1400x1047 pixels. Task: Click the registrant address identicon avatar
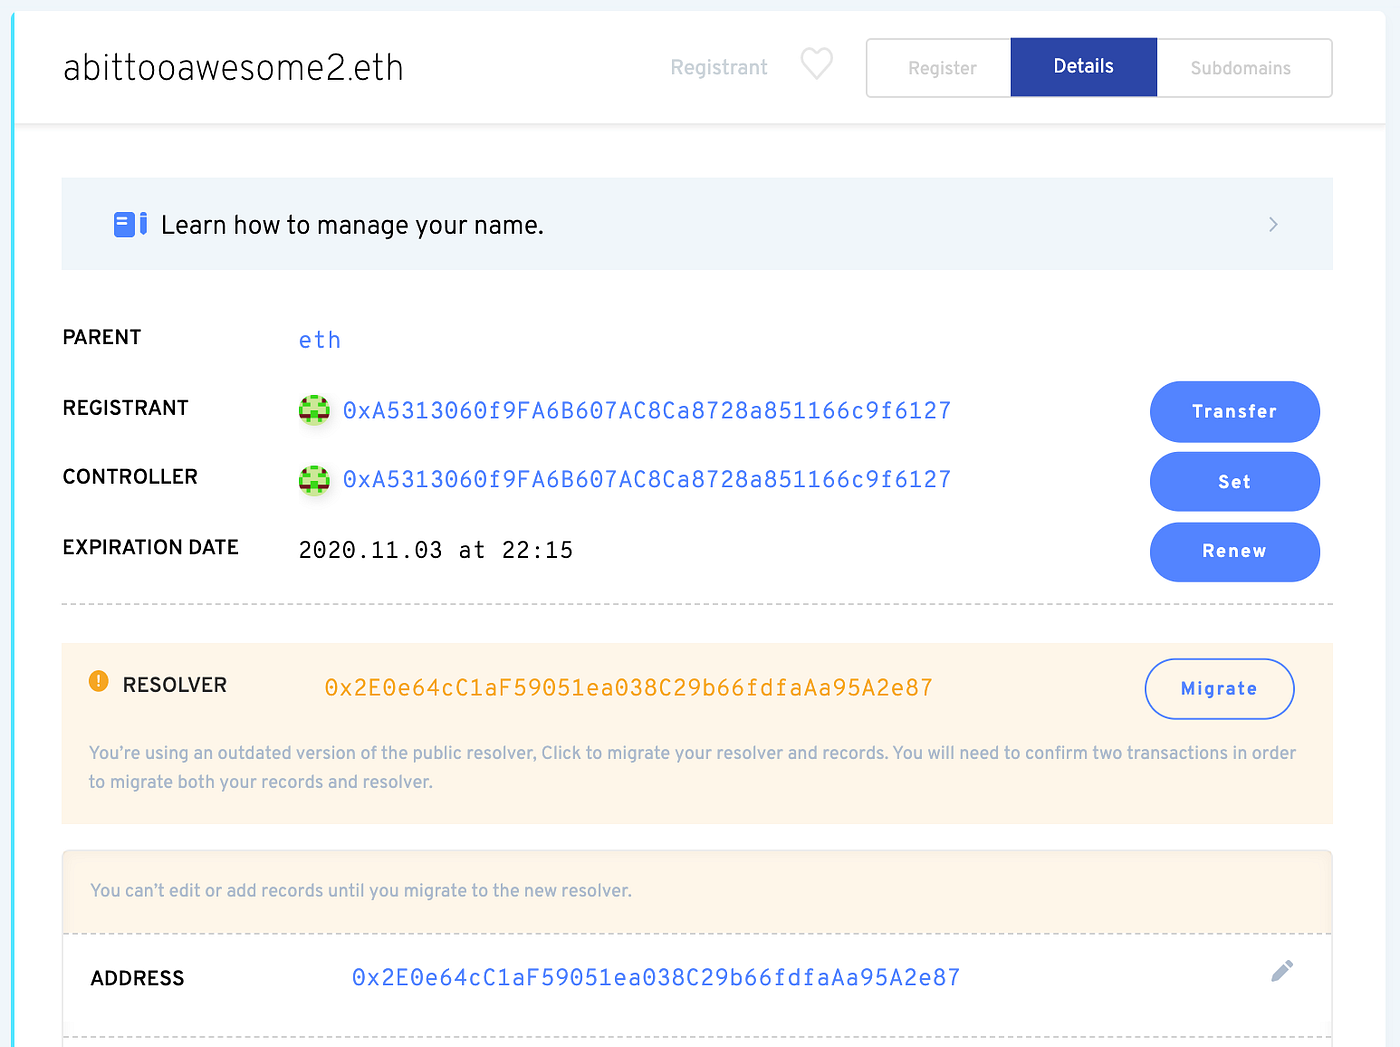(314, 410)
